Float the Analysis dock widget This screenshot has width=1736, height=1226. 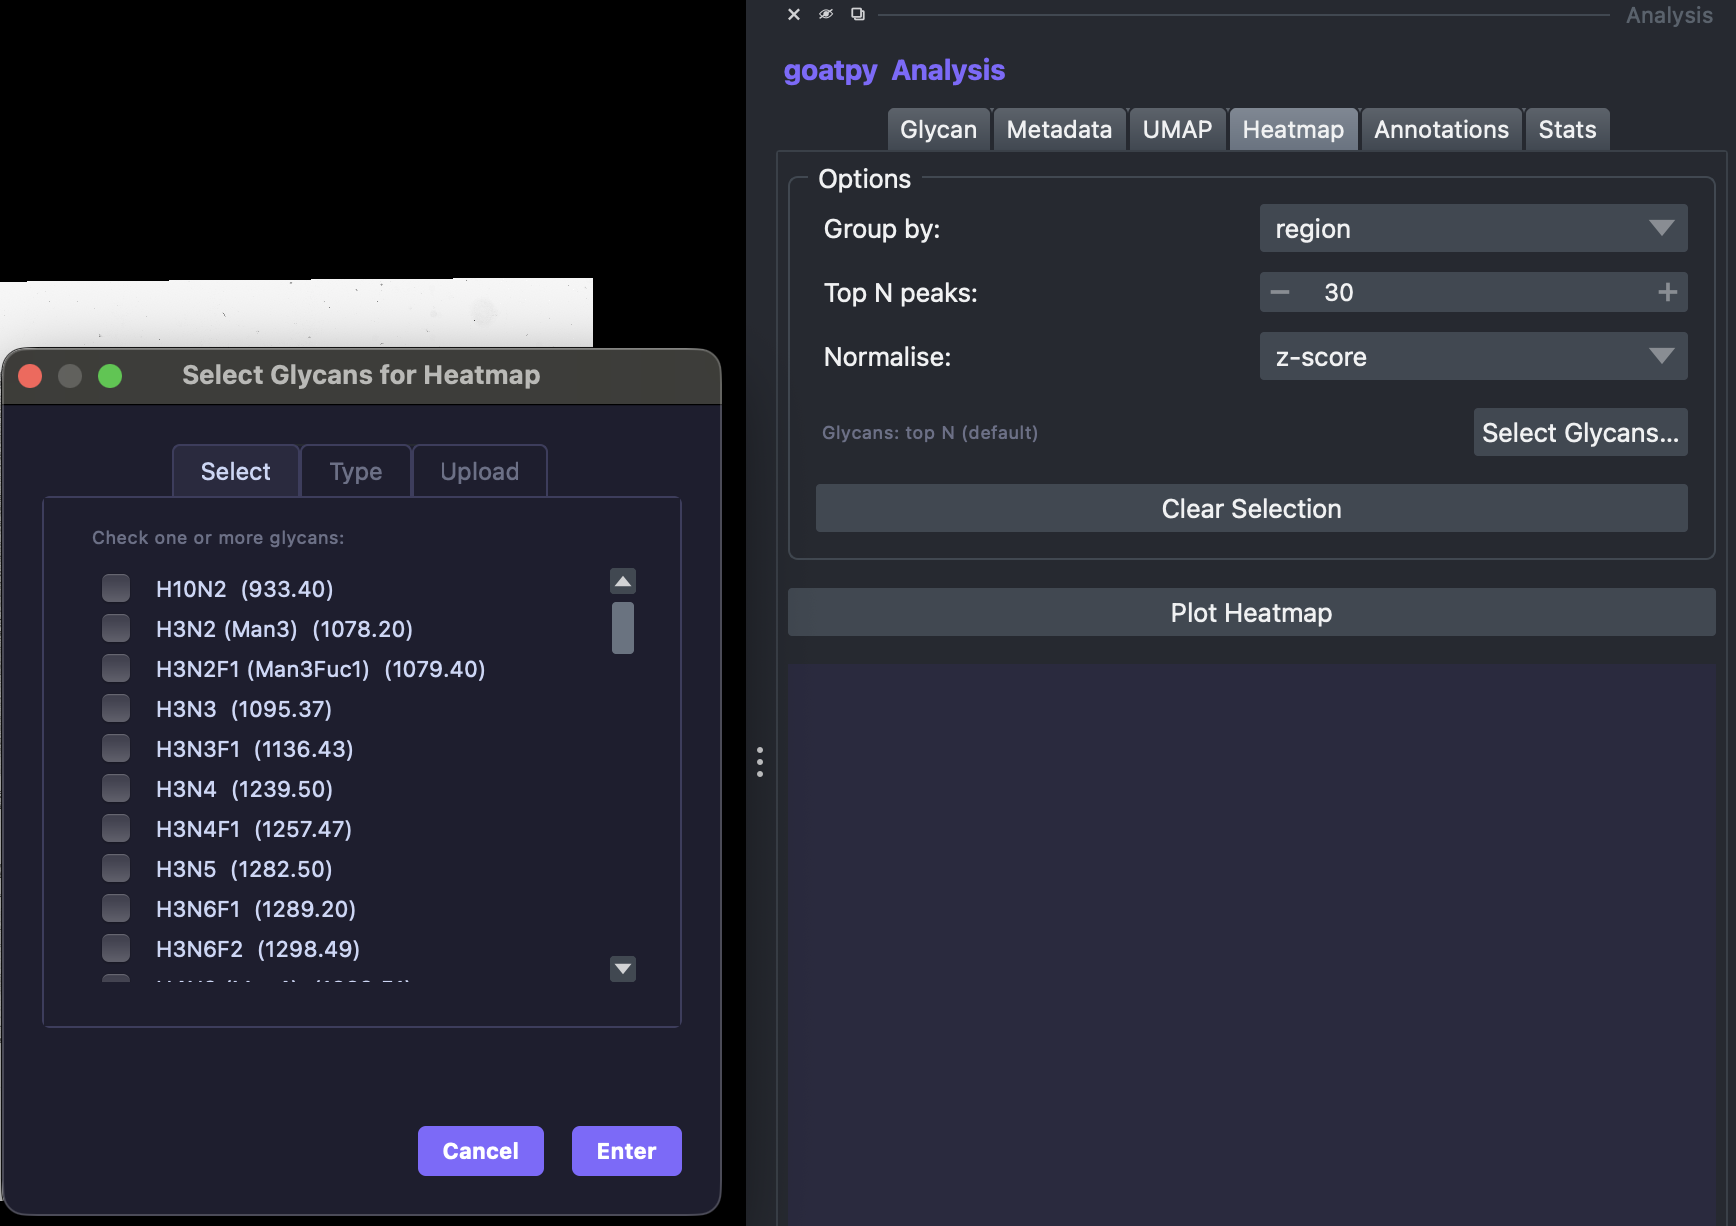858,14
